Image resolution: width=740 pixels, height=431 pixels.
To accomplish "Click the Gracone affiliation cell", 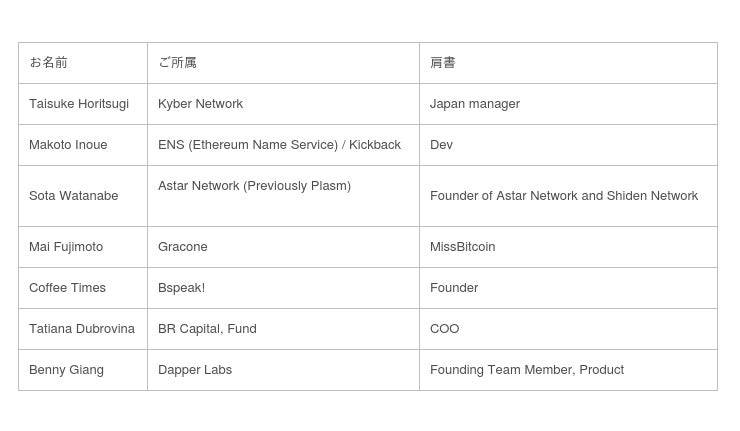I will coord(183,247).
